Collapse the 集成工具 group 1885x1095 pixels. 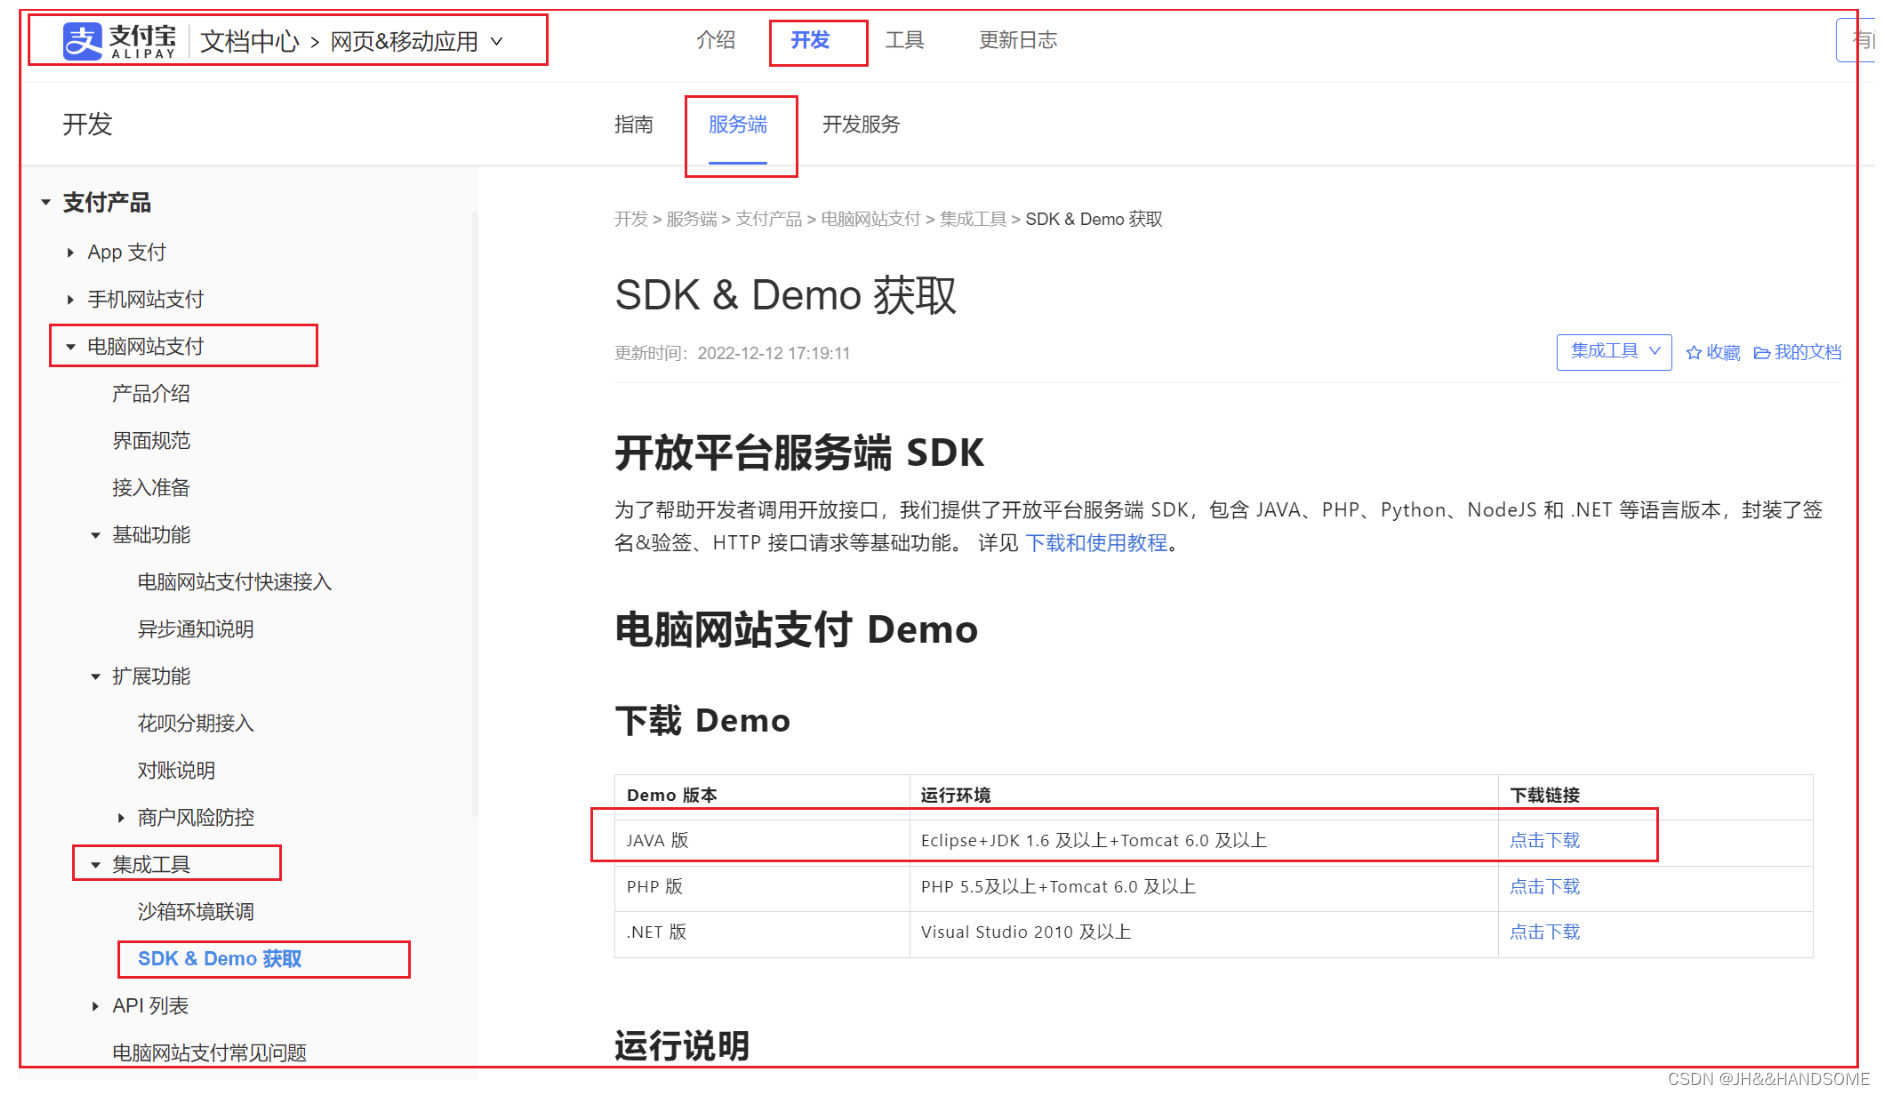[x=96, y=864]
